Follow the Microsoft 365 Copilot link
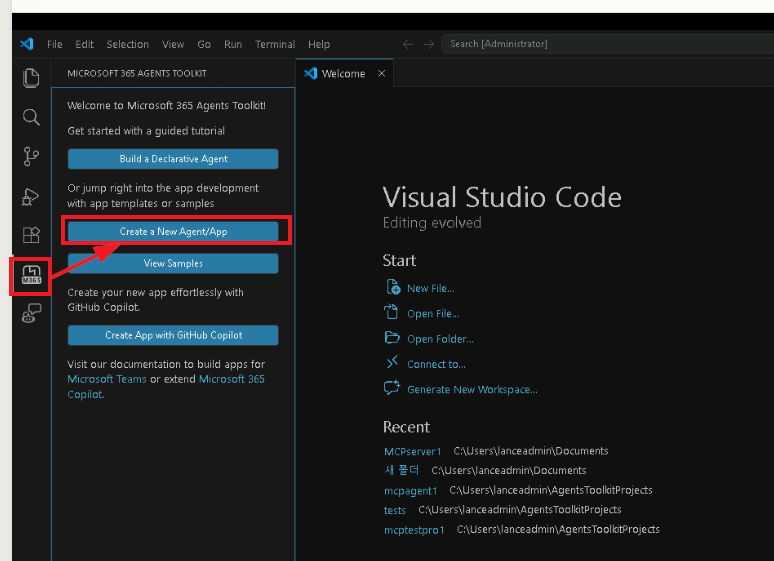 coord(232,379)
